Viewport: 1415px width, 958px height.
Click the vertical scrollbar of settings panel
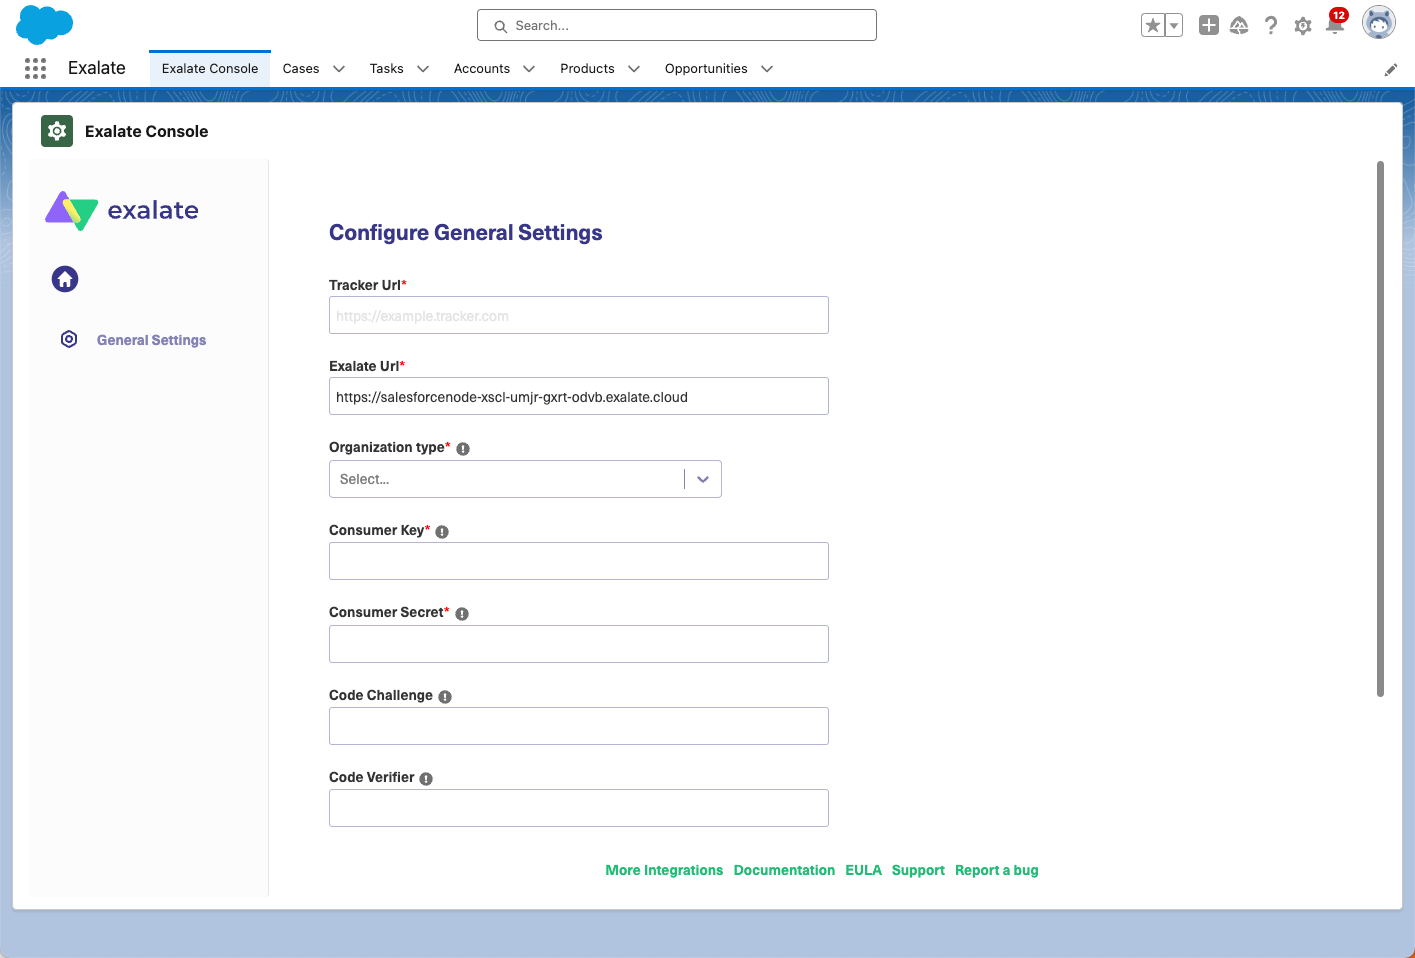click(1380, 428)
